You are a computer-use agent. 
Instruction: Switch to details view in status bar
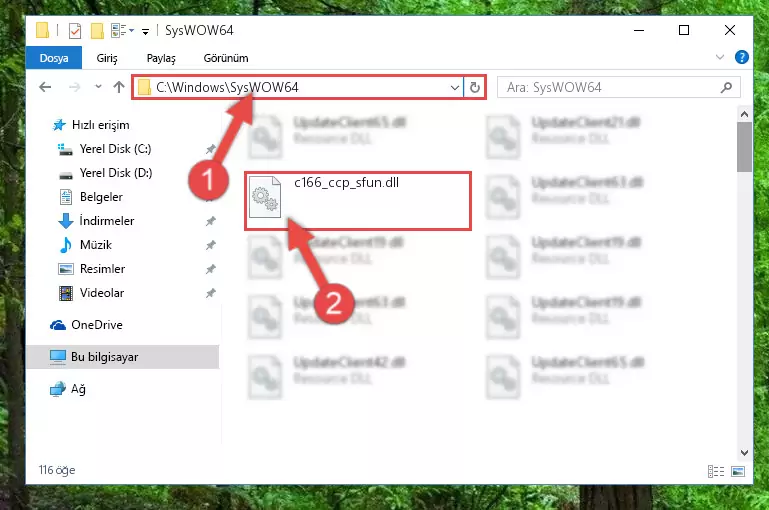(716, 471)
